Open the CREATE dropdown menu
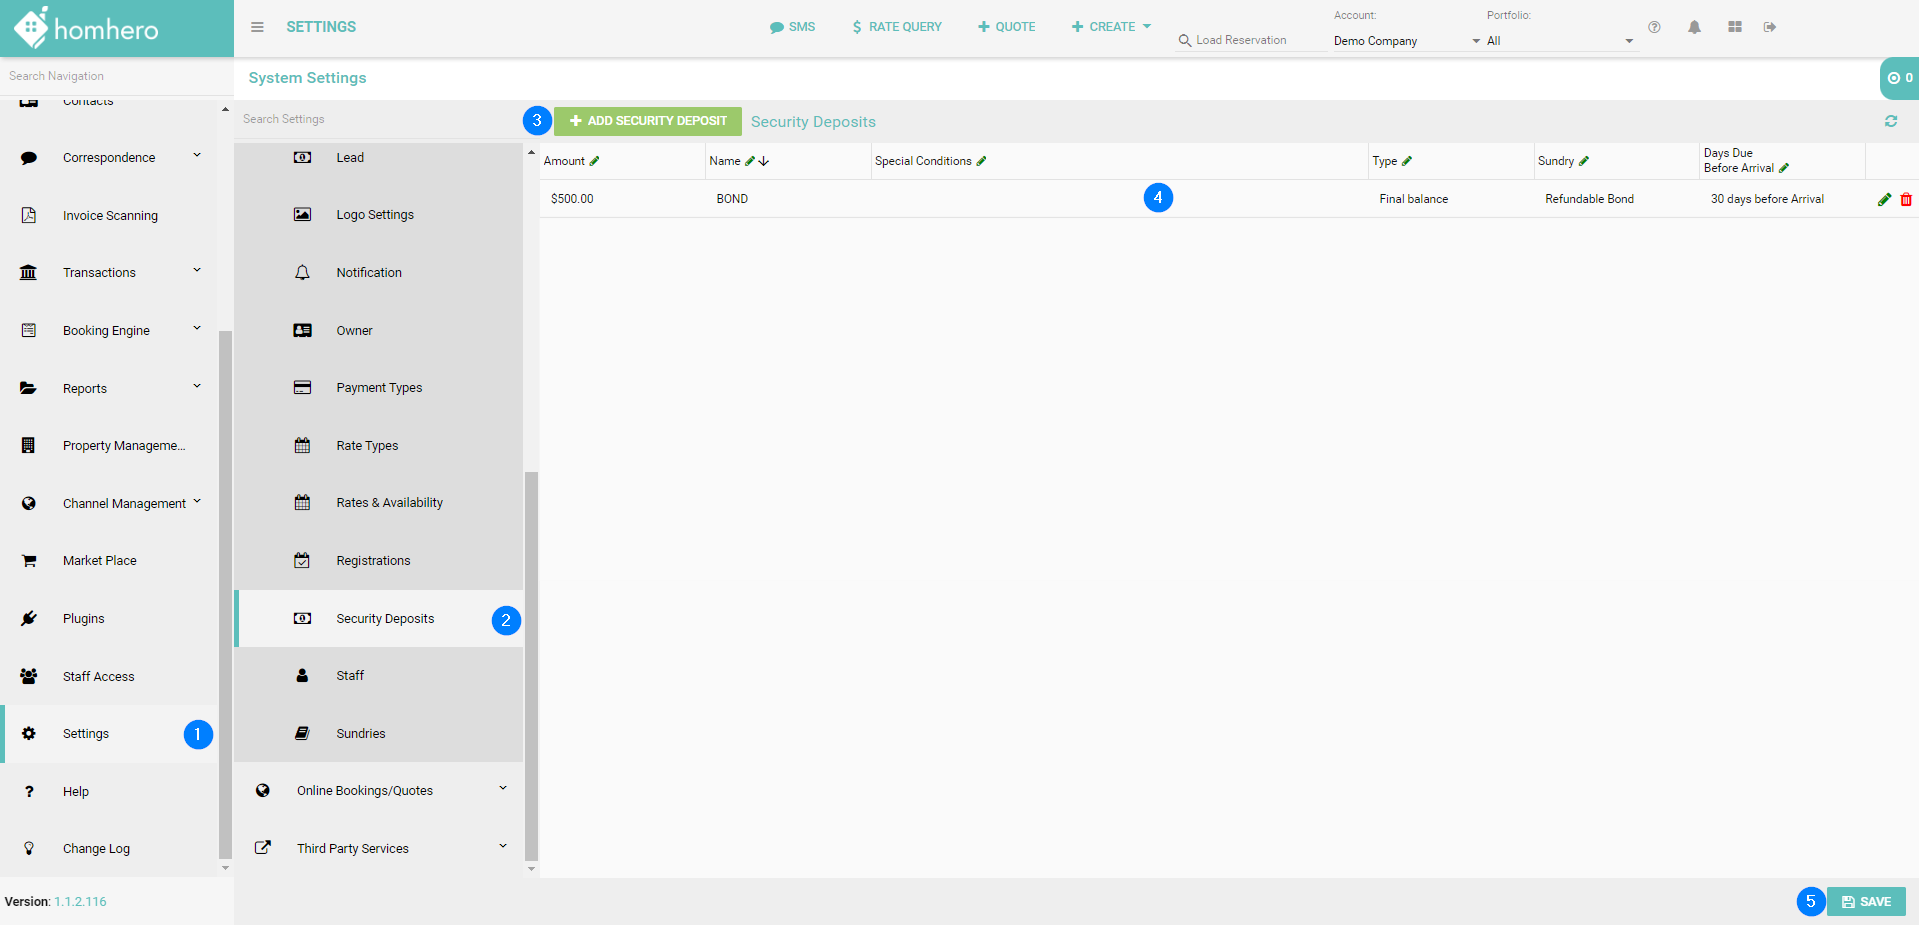Viewport: 1919px width, 925px height. click(x=1111, y=27)
